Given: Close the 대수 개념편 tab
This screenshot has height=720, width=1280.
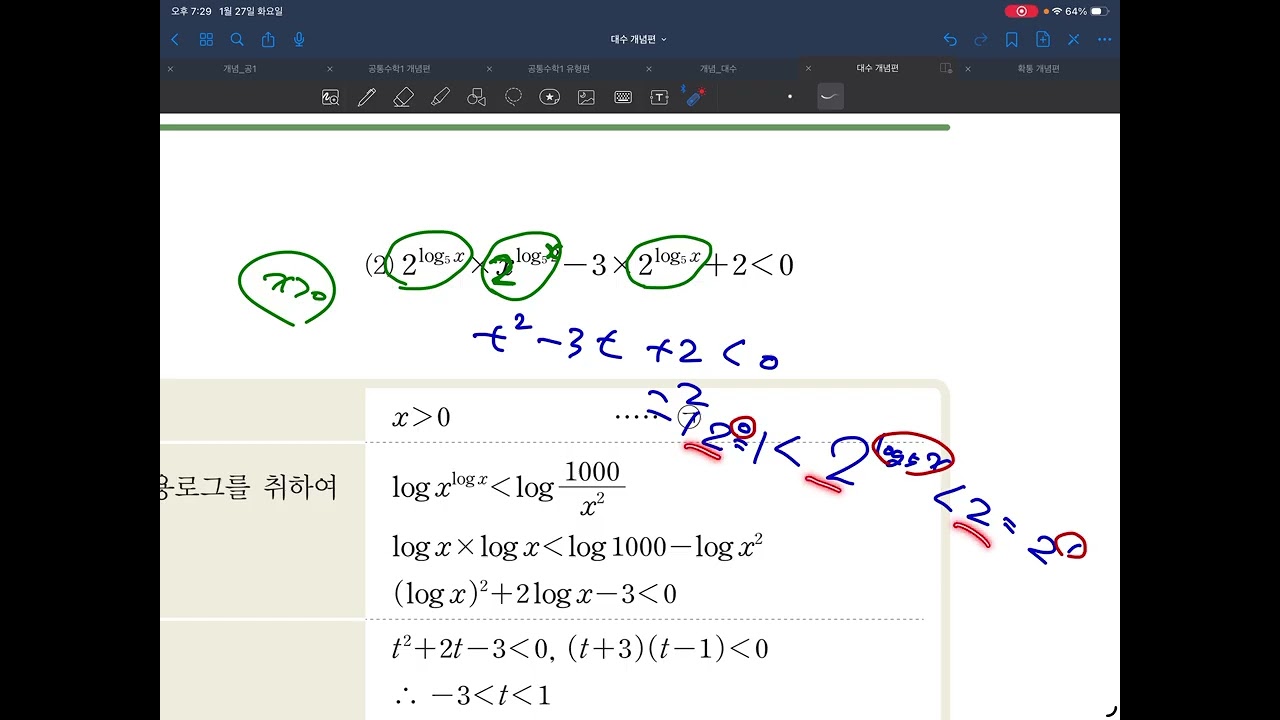Looking at the screenshot, I should 808,69.
